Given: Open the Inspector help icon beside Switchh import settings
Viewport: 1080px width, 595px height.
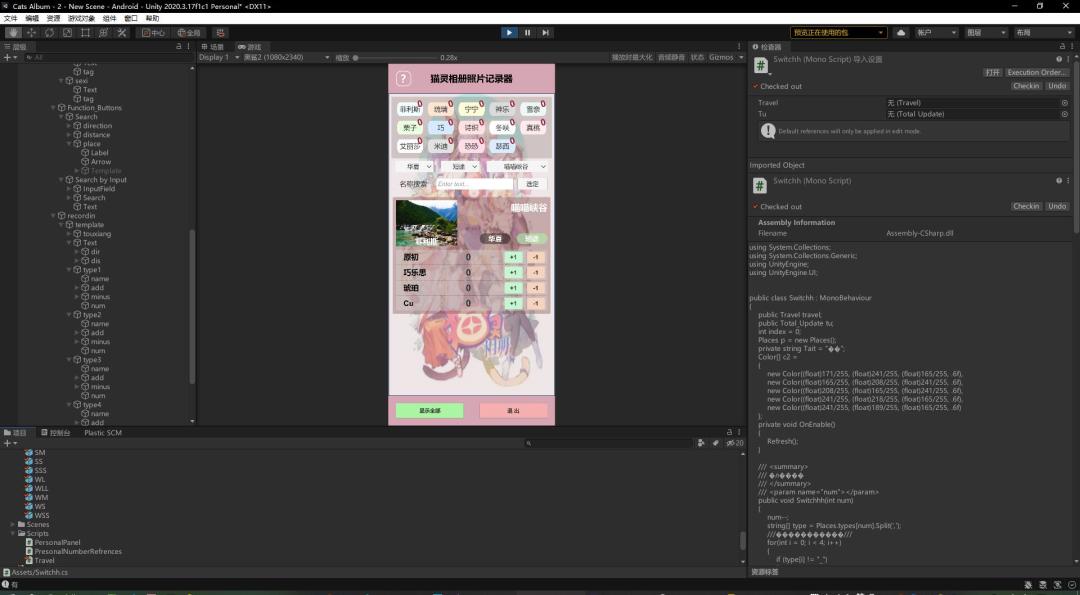Looking at the screenshot, I should click(x=1059, y=59).
